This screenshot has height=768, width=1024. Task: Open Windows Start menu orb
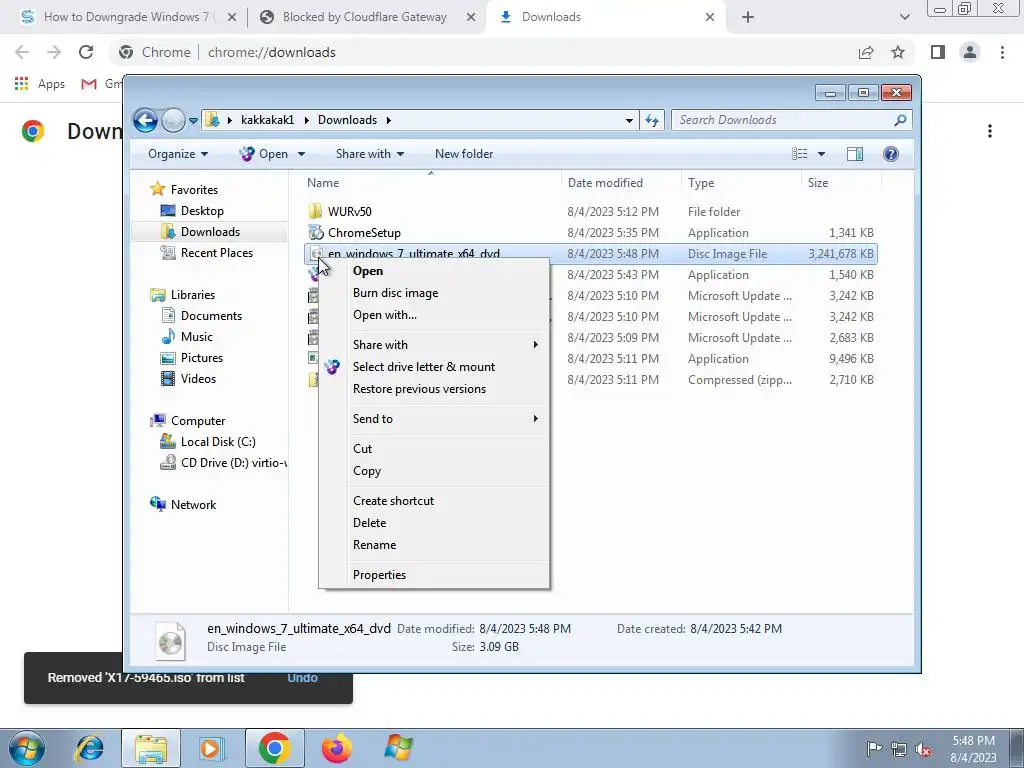pyautogui.click(x=27, y=748)
